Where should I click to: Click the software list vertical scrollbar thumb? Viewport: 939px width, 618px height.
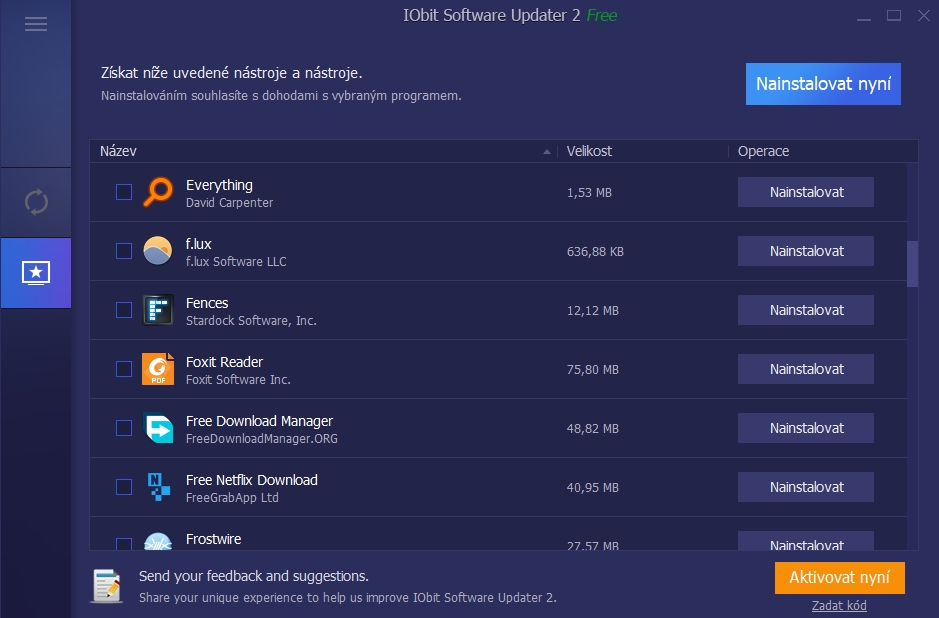[x=912, y=264]
